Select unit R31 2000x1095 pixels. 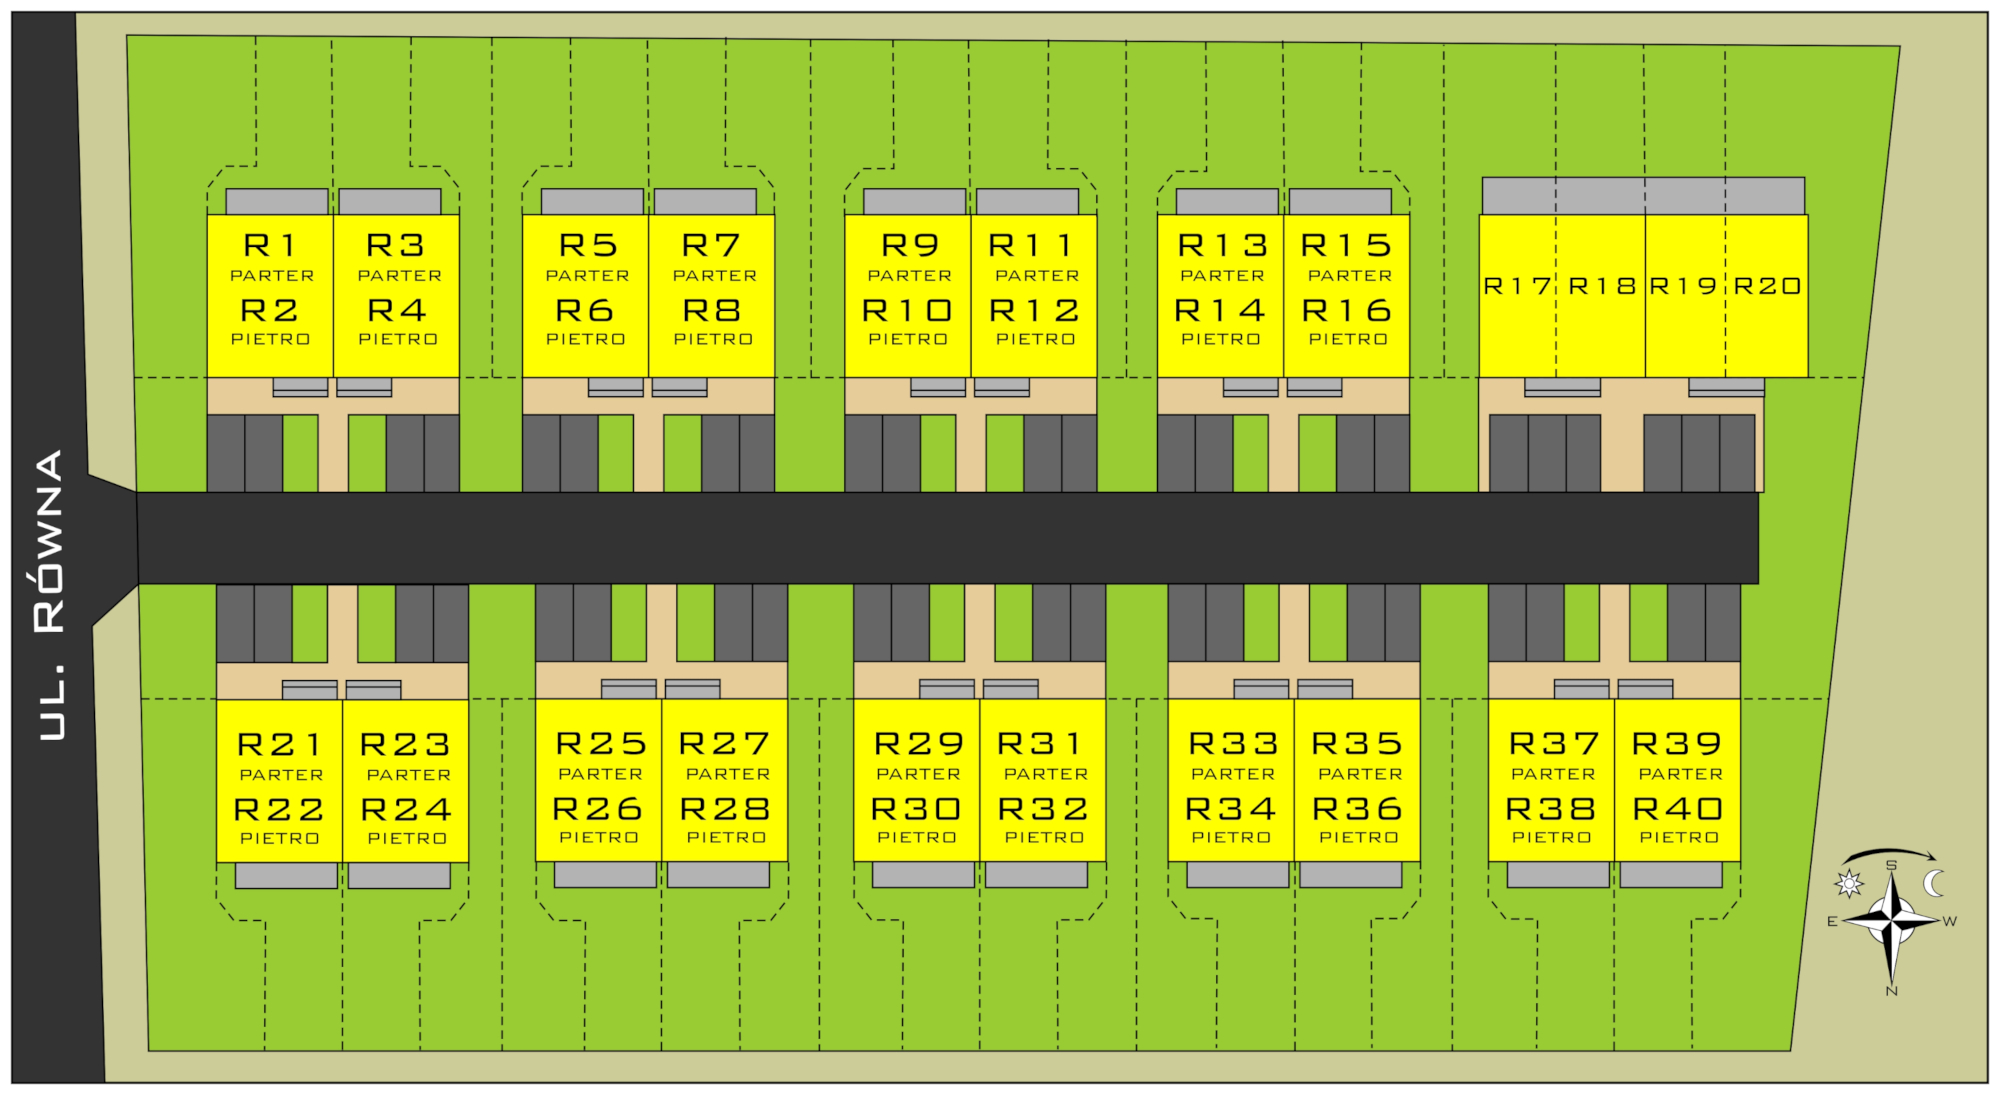pyautogui.click(x=1041, y=744)
